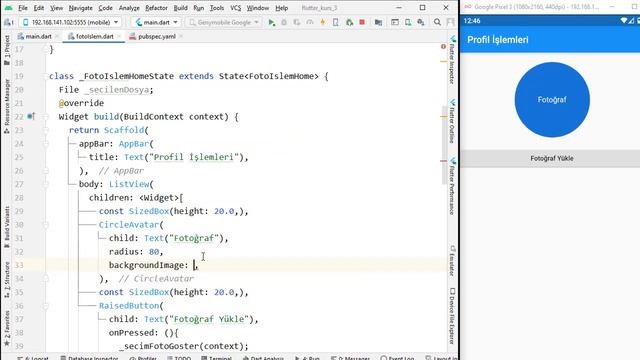Open the Build Variants tool window
This screenshot has width=640, height=360.
pyautogui.click(x=7, y=227)
